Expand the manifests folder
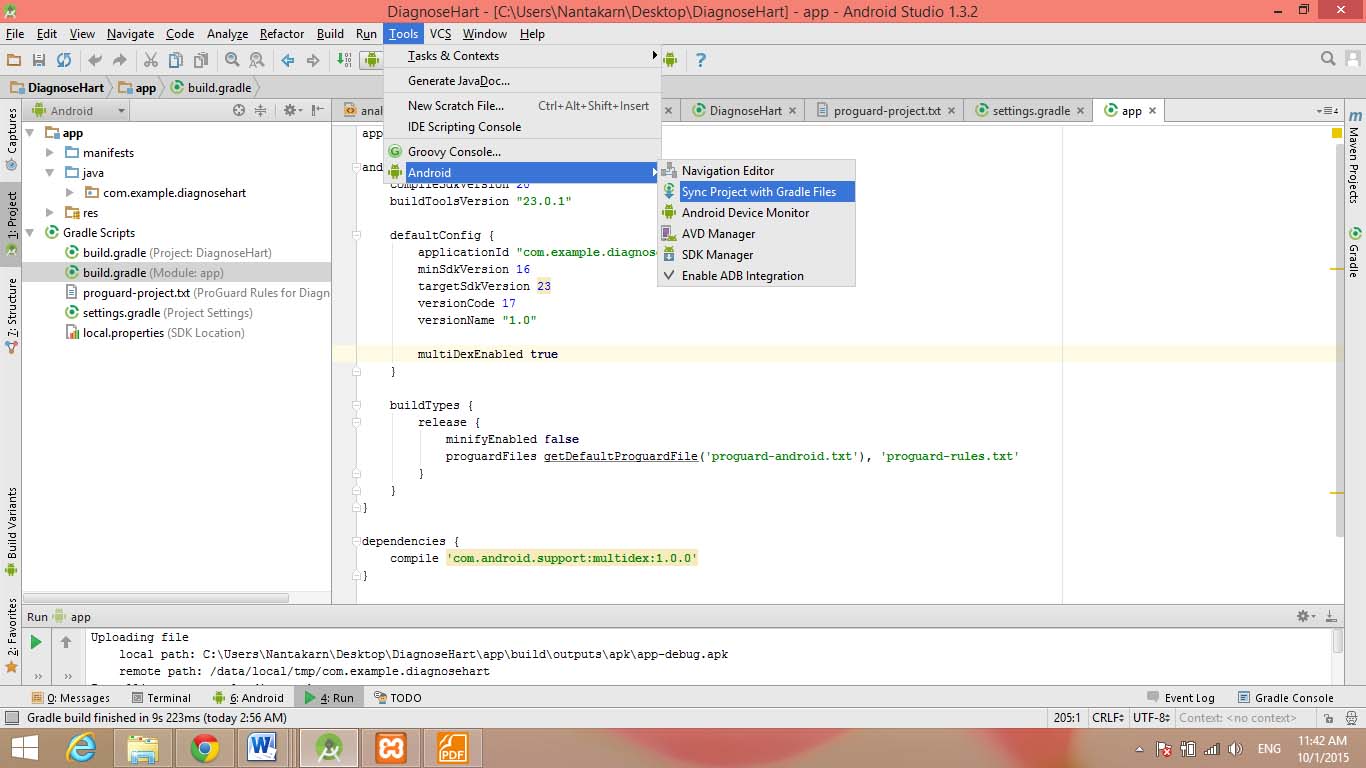Image resolution: width=1366 pixels, height=768 pixels. coord(50,153)
